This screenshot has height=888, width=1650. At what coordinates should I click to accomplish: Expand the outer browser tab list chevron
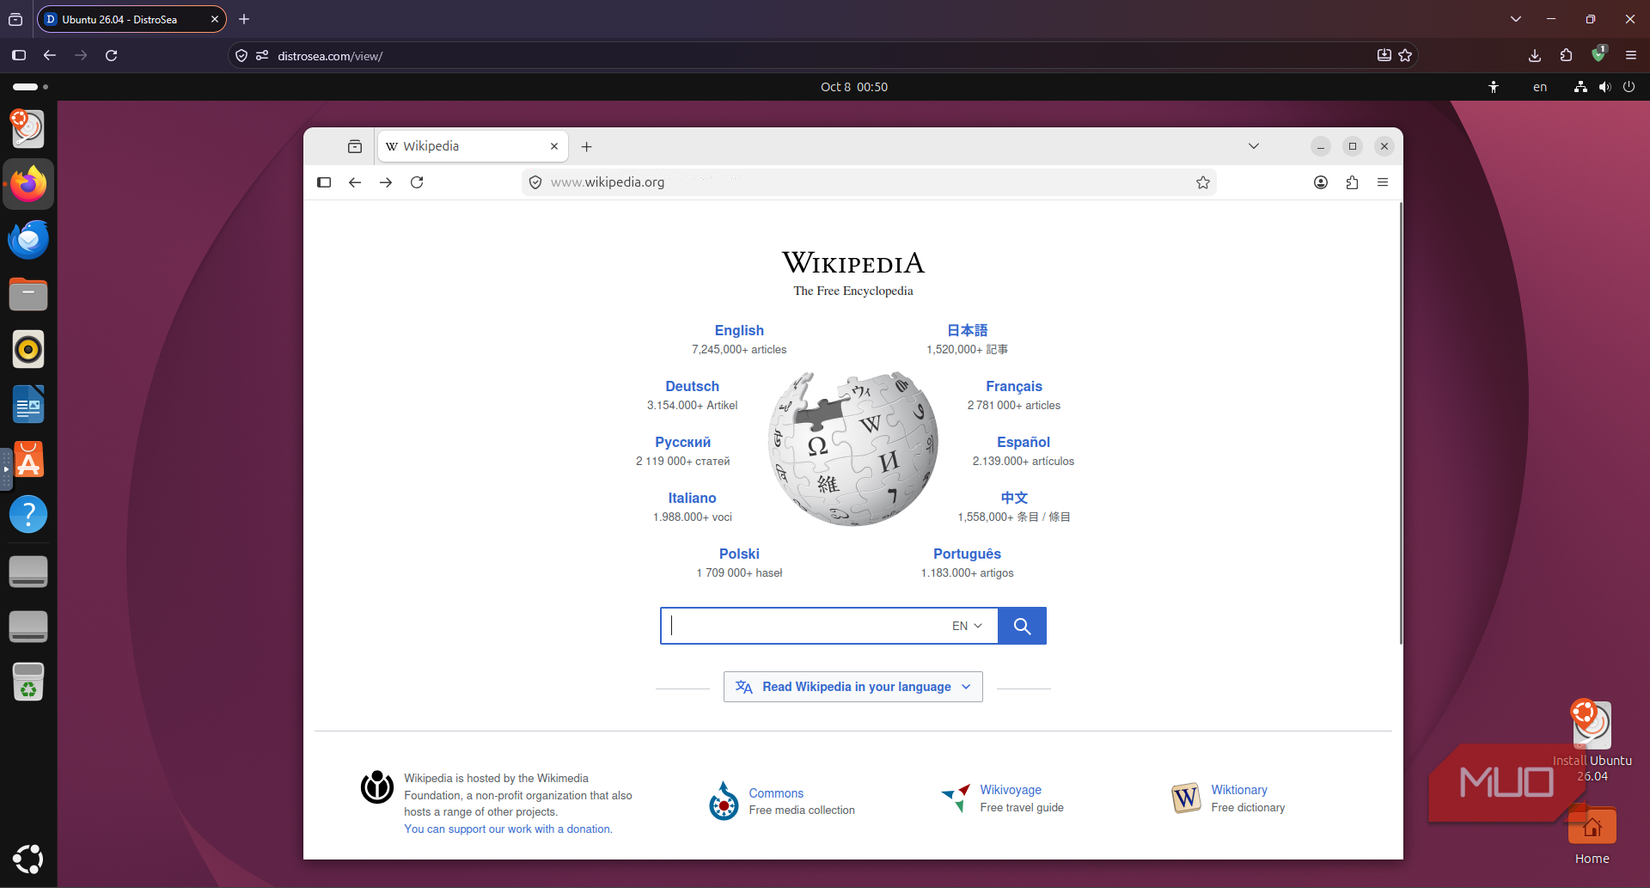[1516, 19]
